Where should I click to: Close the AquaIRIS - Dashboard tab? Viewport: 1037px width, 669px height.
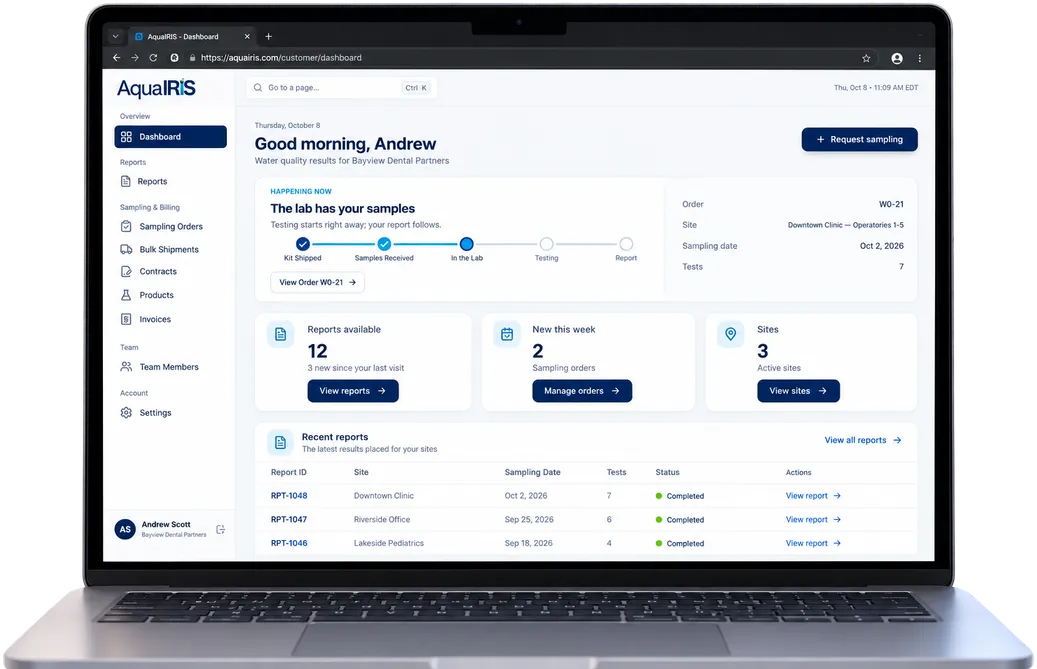(247, 36)
